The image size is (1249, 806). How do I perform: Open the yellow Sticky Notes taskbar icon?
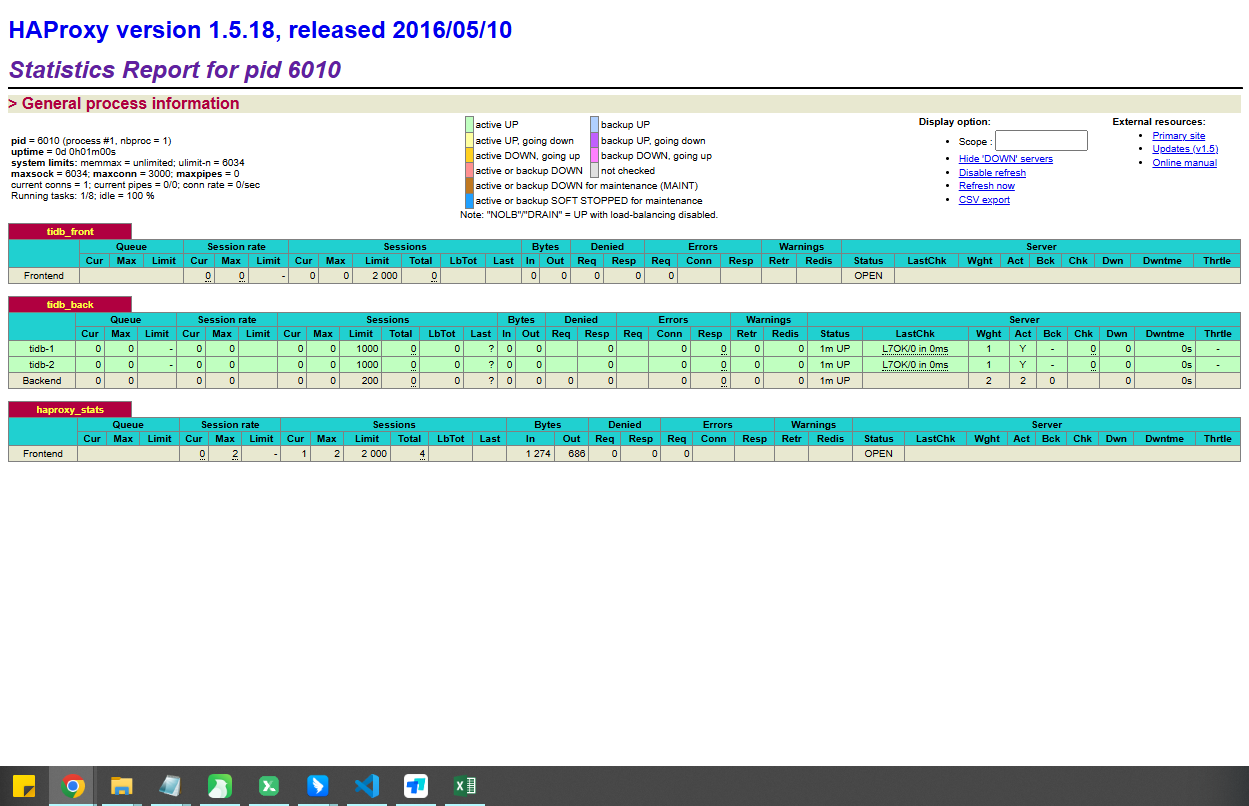click(x=23, y=786)
